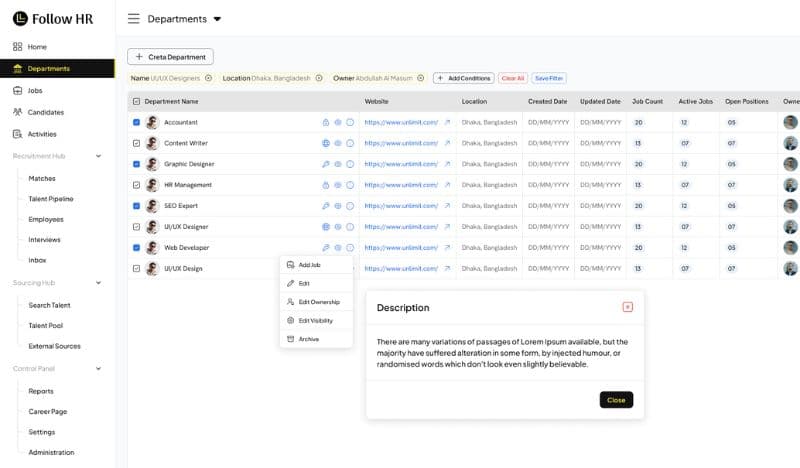This screenshot has height=468, width=800.
Task: Toggle the select-all checkbox in table header
Action: [x=136, y=101]
